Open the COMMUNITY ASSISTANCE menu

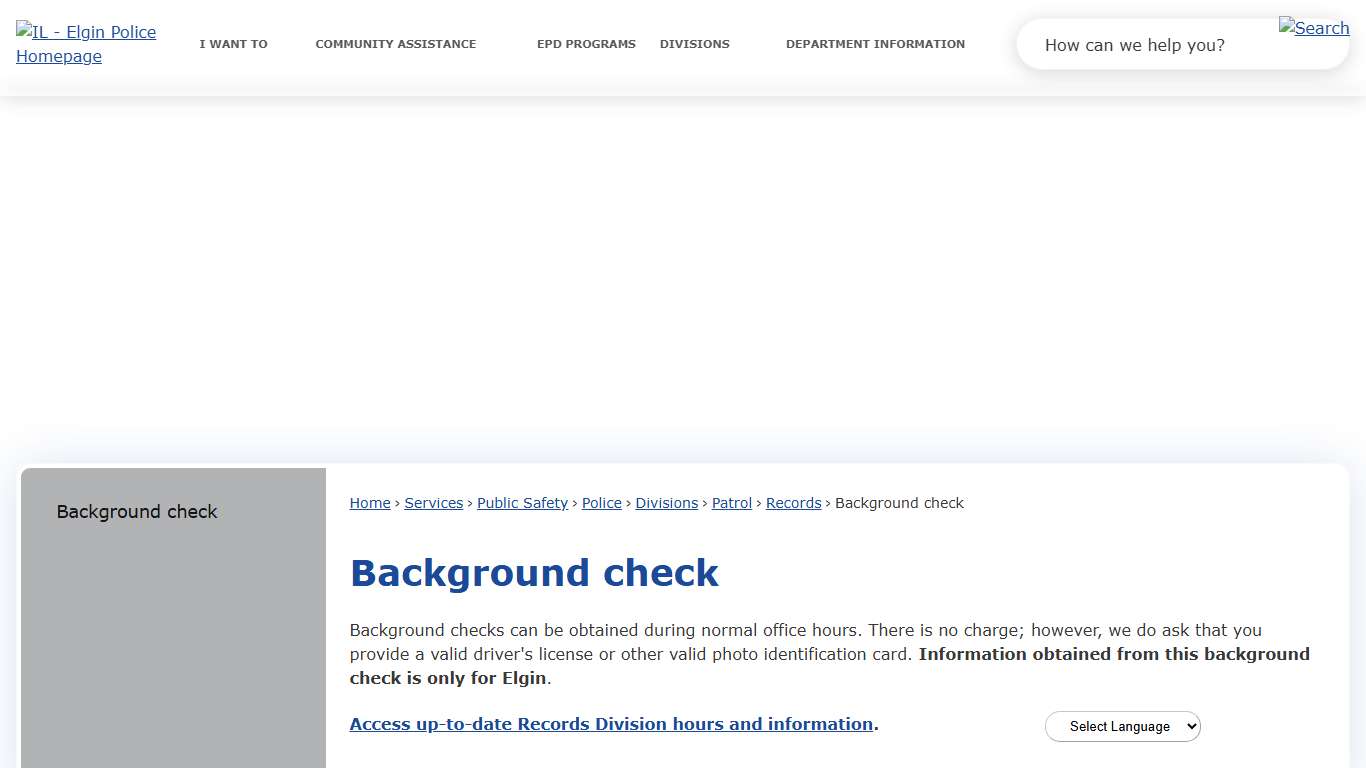(395, 44)
